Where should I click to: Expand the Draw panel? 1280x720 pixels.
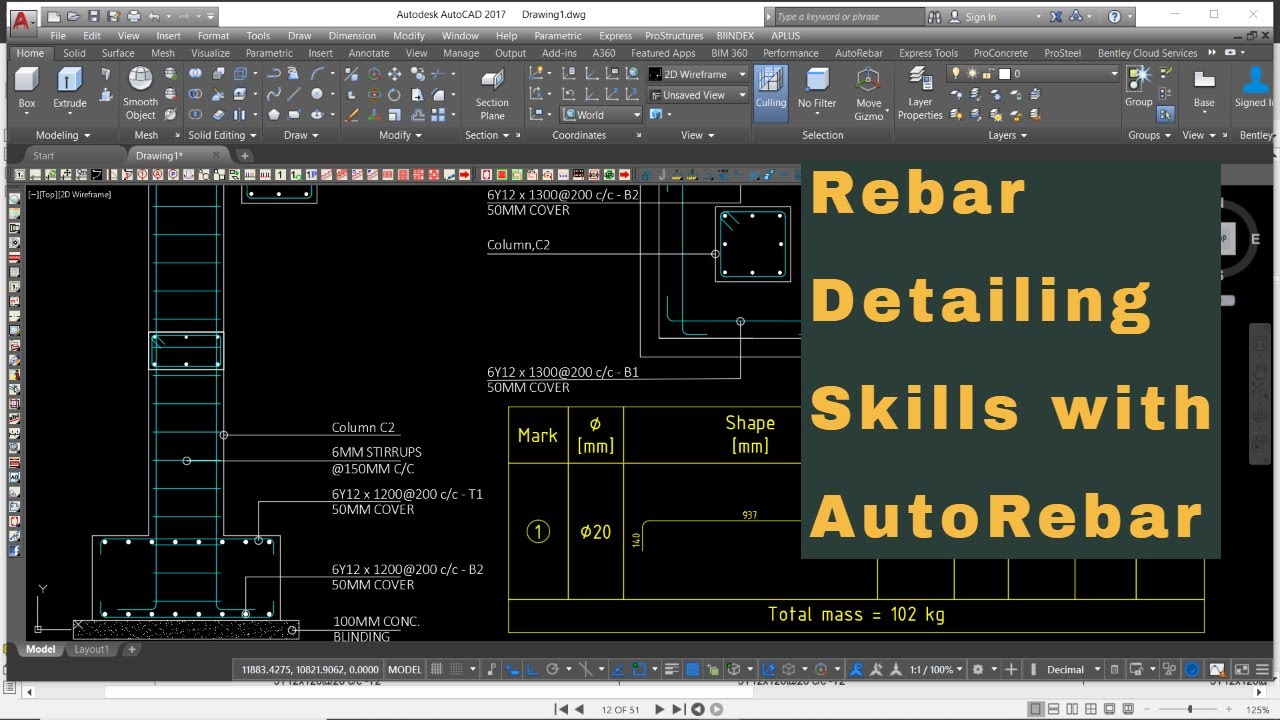tap(301, 135)
